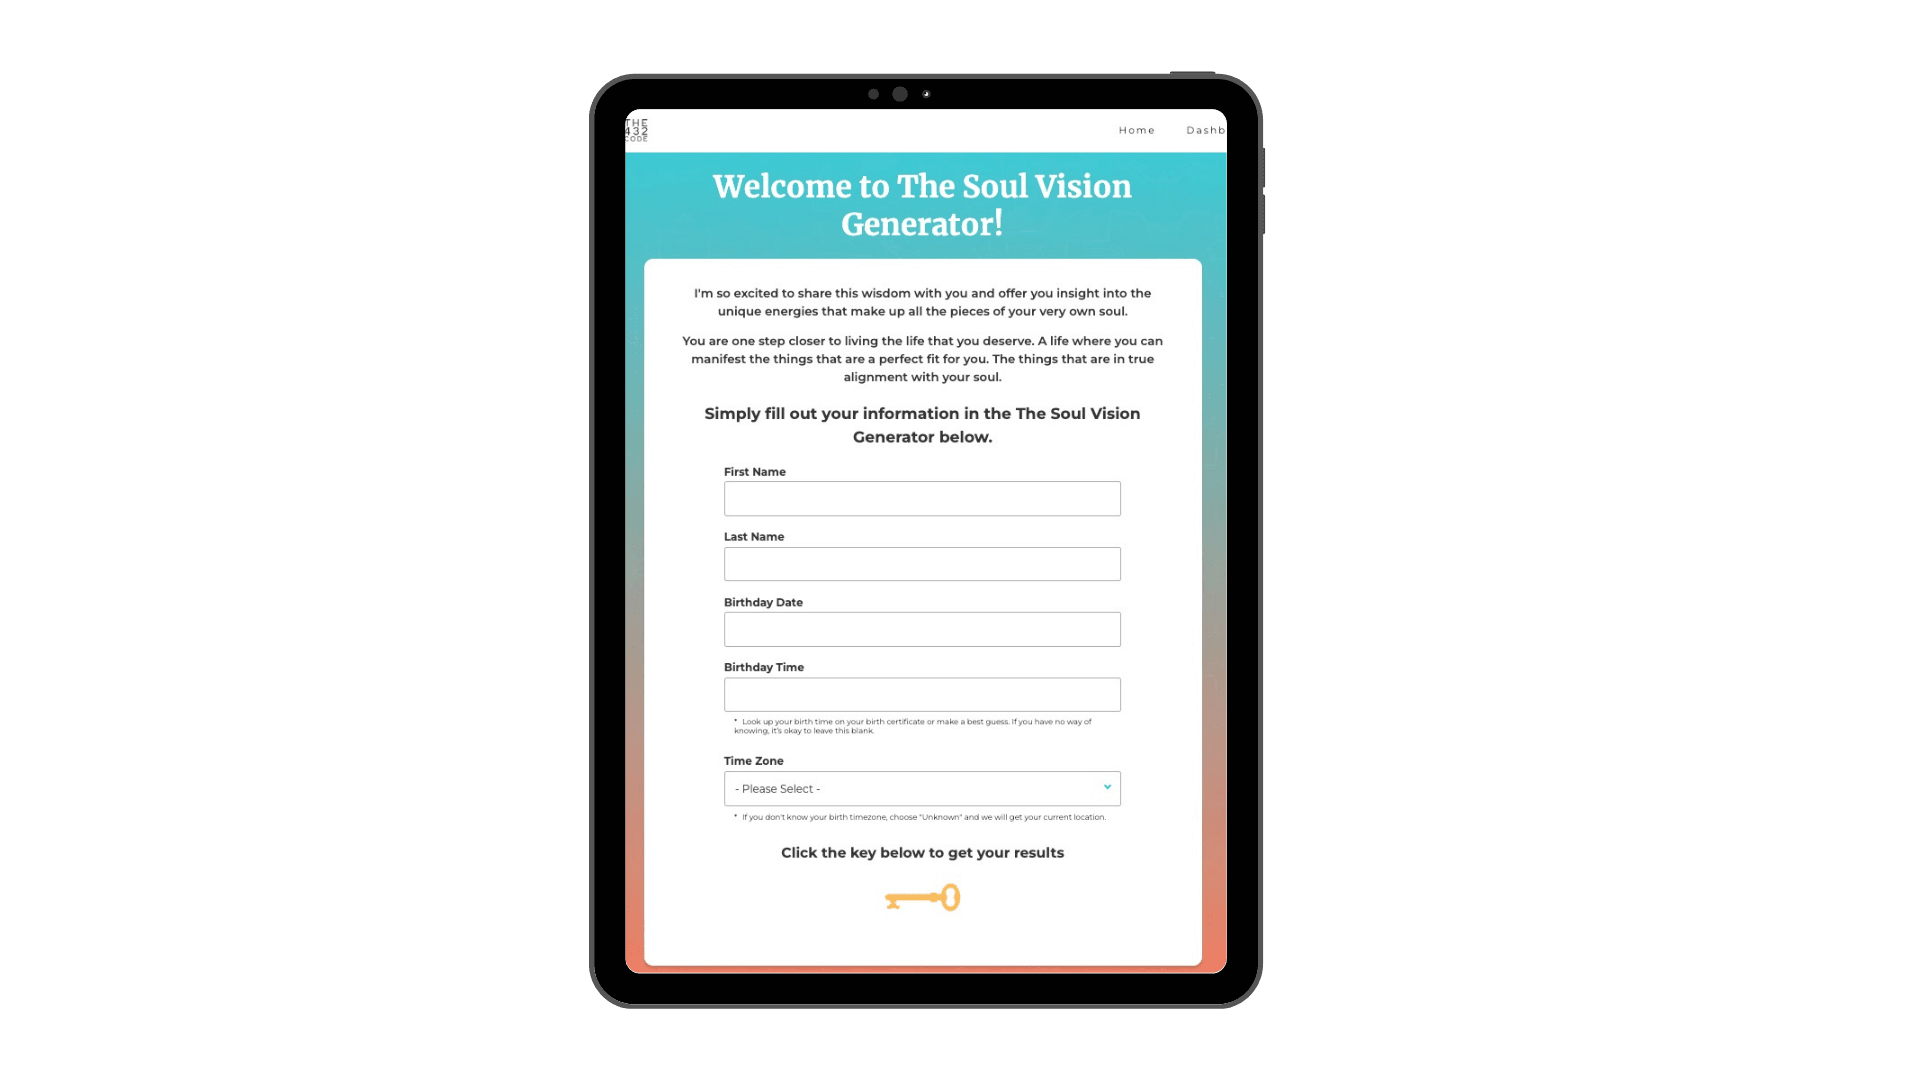Click the Last Name input field
The image size is (1920, 1080).
[x=922, y=563]
